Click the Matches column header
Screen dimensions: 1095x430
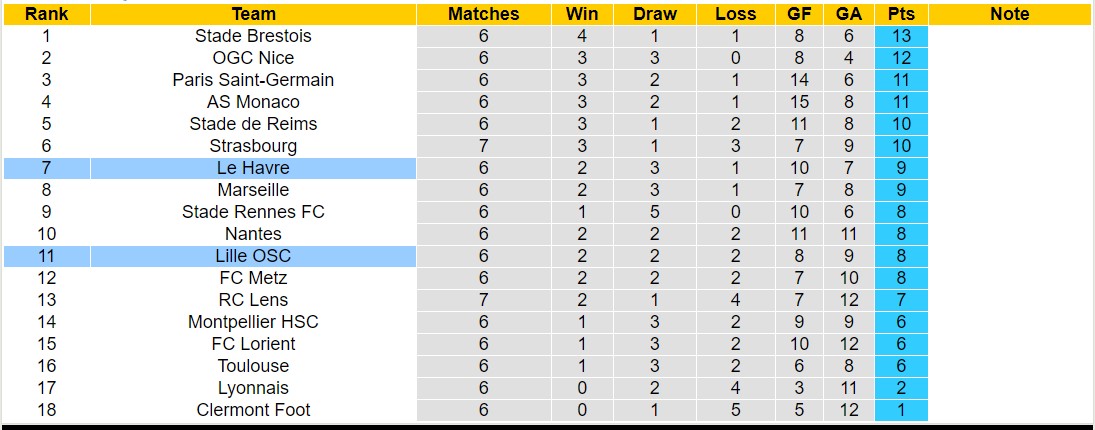coord(483,14)
